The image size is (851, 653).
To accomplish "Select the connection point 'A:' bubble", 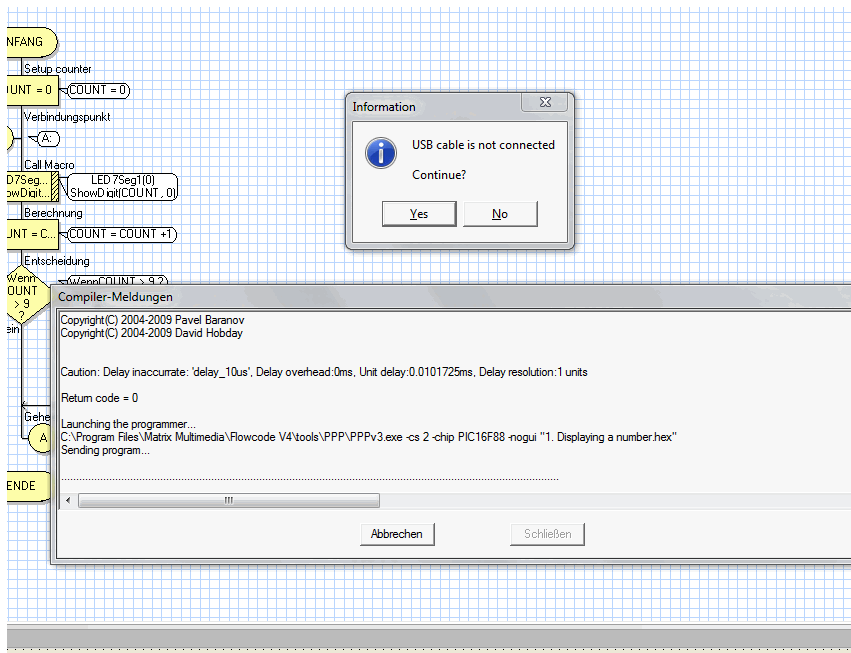I will click(48, 139).
